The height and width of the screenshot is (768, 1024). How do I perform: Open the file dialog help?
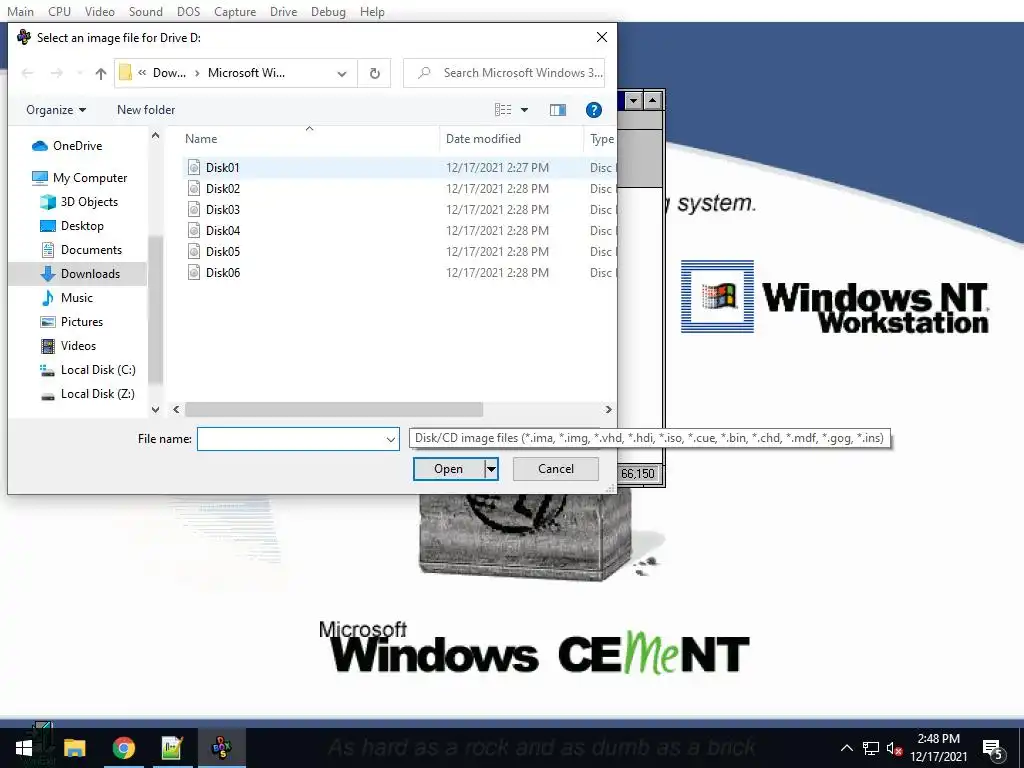(594, 110)
